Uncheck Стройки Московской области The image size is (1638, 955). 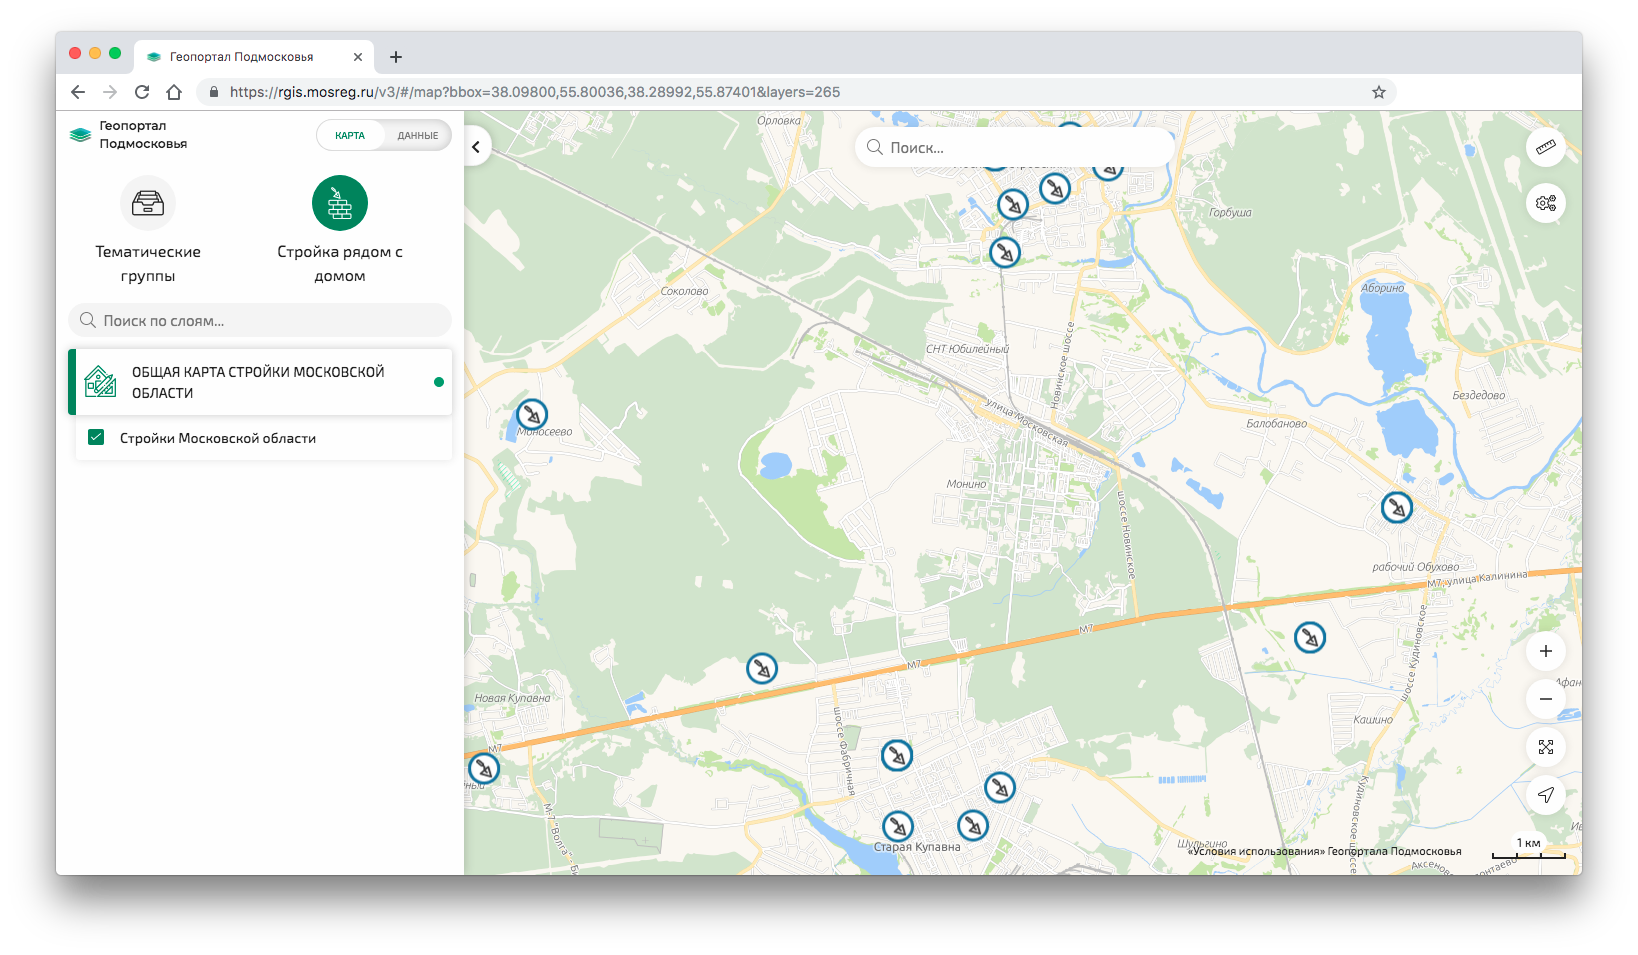(95, 437)
